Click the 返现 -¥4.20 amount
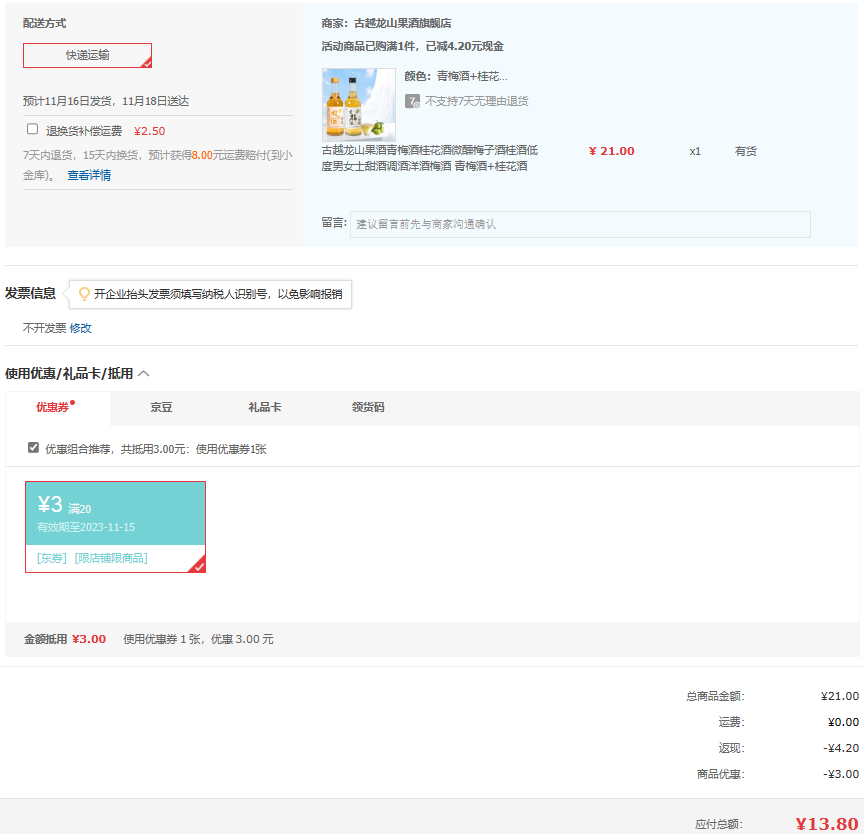Screen dimensions: 864x834 (x=841, y=748)
